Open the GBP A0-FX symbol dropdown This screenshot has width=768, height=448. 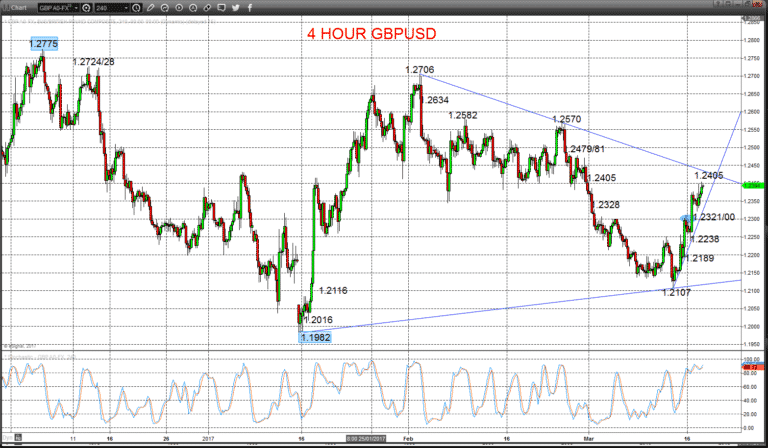click(59, 8)
